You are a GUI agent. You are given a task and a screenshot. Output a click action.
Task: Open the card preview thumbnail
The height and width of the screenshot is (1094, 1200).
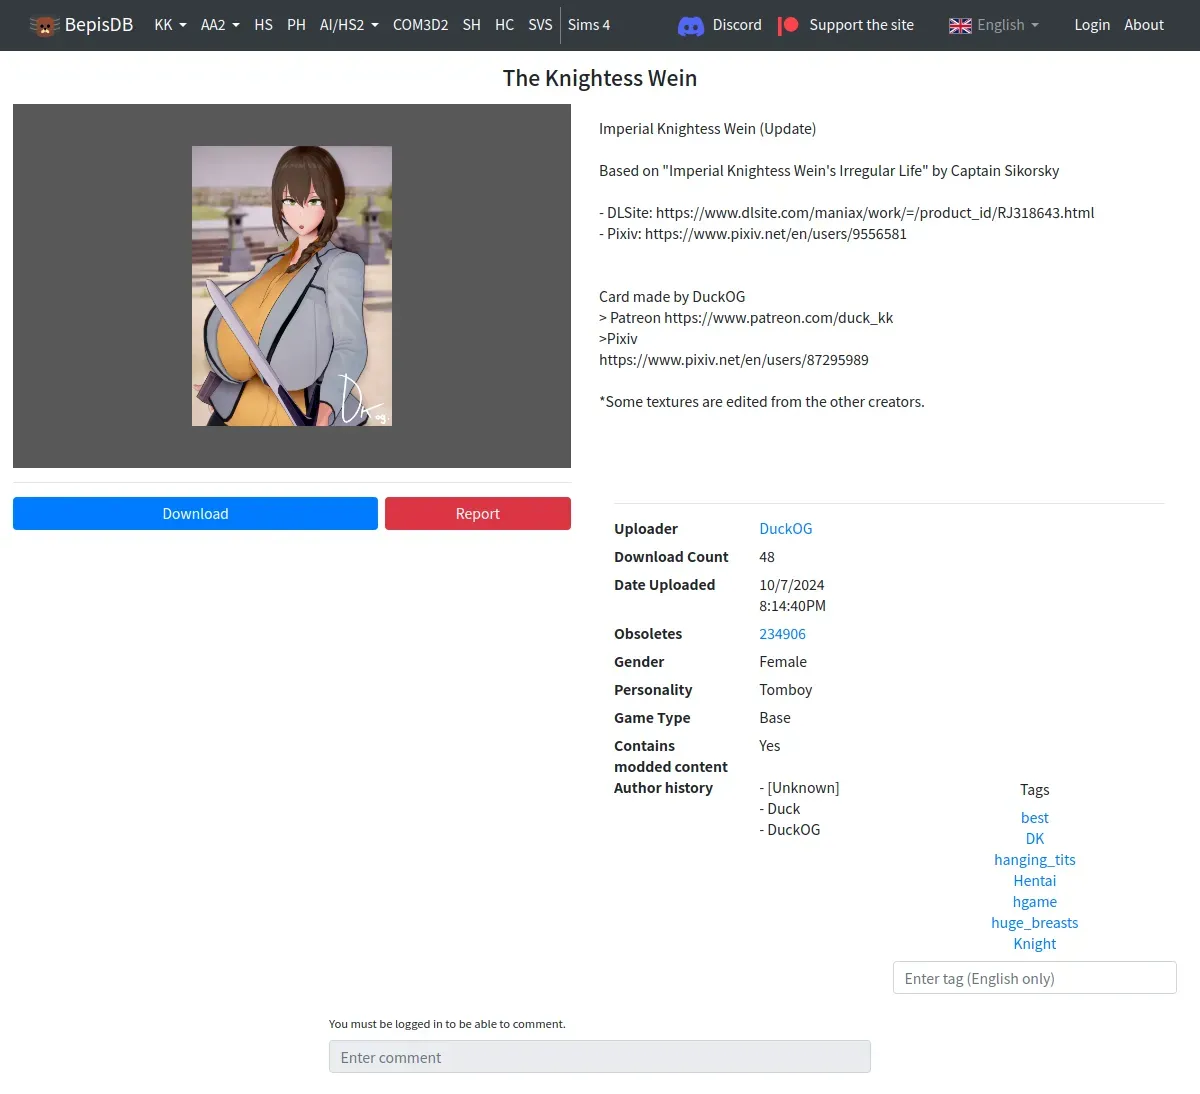(x=292, y=286)
